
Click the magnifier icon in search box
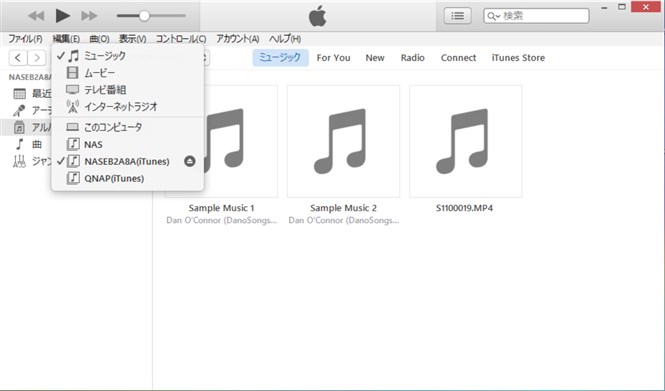pyautogui.click(x=492, y=16)
